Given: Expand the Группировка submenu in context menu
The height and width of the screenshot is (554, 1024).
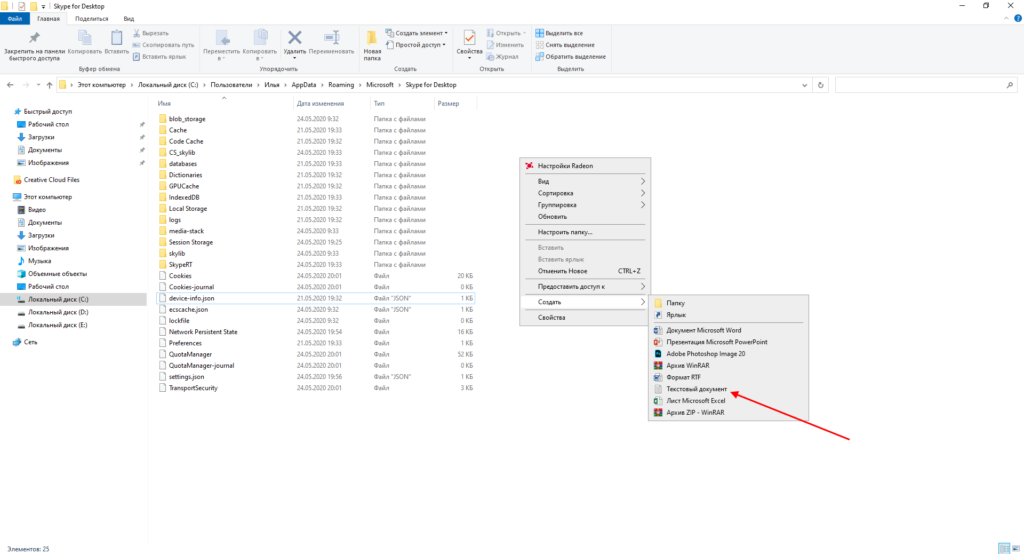Looking at the screenshot, I should (559, 205).
